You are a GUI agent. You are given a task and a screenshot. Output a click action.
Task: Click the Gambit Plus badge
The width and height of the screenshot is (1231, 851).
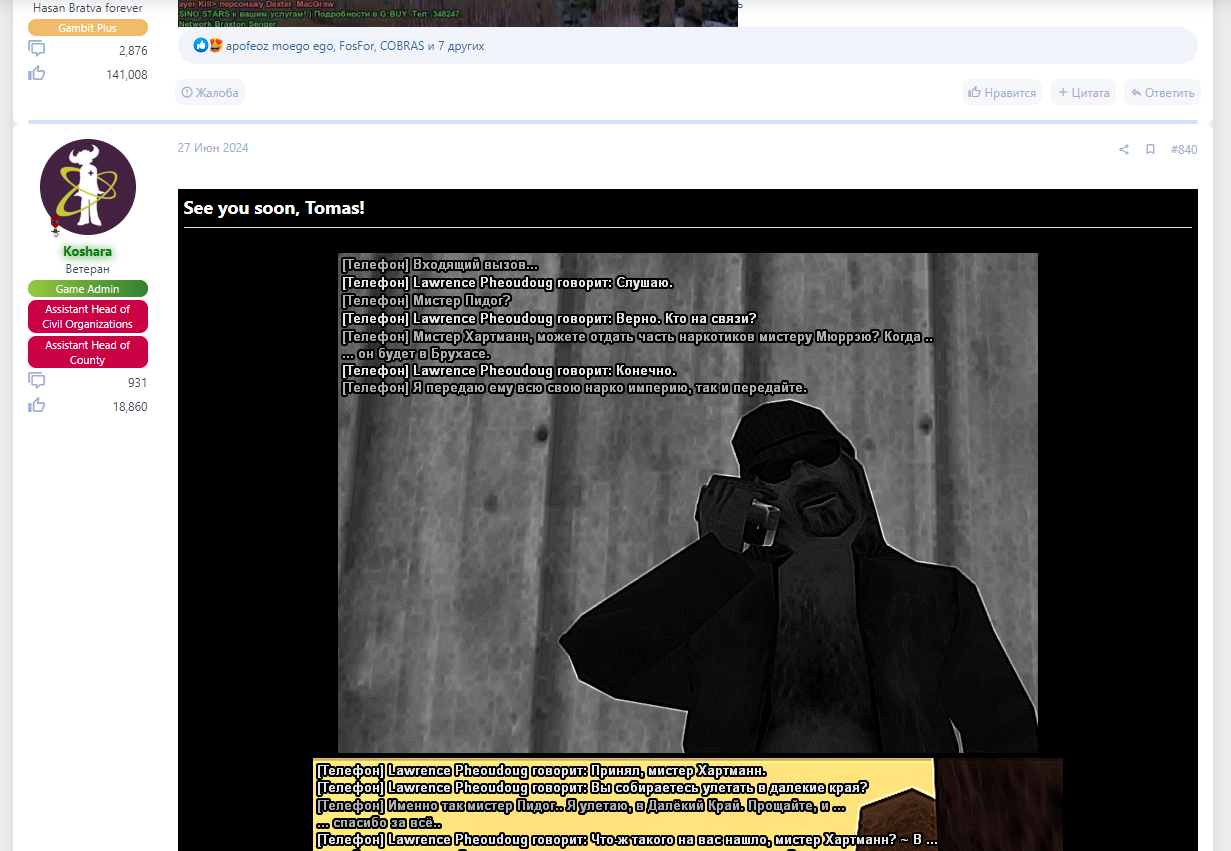pyautogui.click(x=88, y=28)
